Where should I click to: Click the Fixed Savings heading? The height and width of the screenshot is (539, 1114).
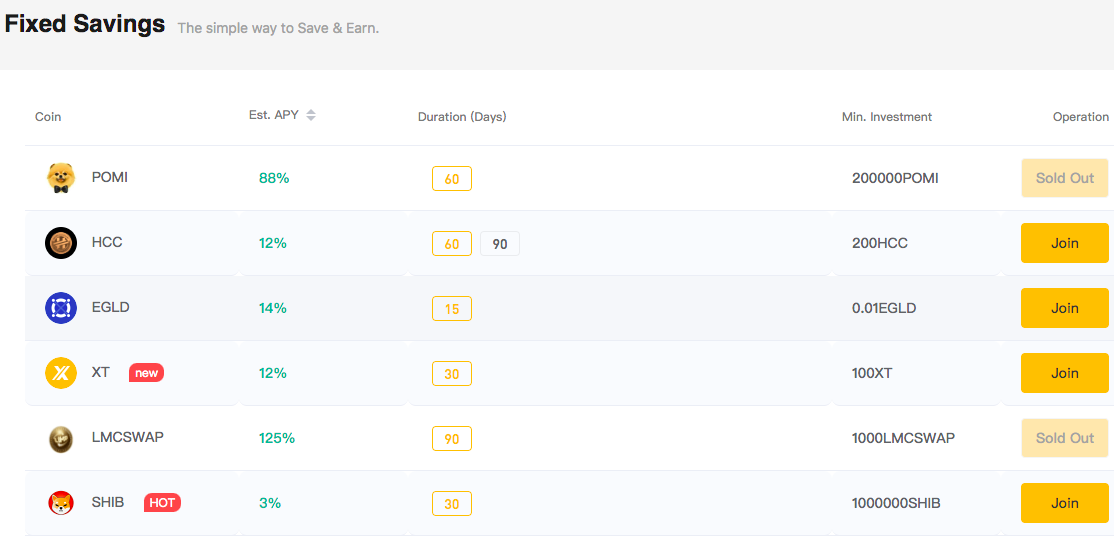point(85,23)
